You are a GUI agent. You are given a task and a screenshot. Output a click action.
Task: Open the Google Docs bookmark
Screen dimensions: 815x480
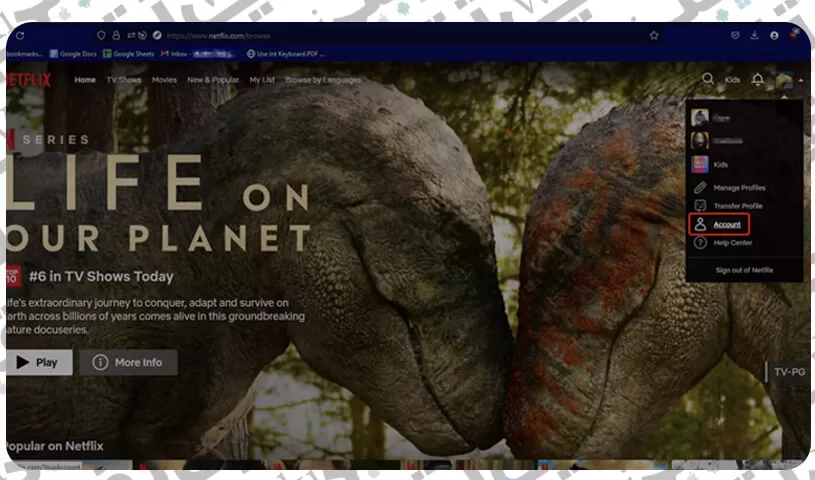73,54
